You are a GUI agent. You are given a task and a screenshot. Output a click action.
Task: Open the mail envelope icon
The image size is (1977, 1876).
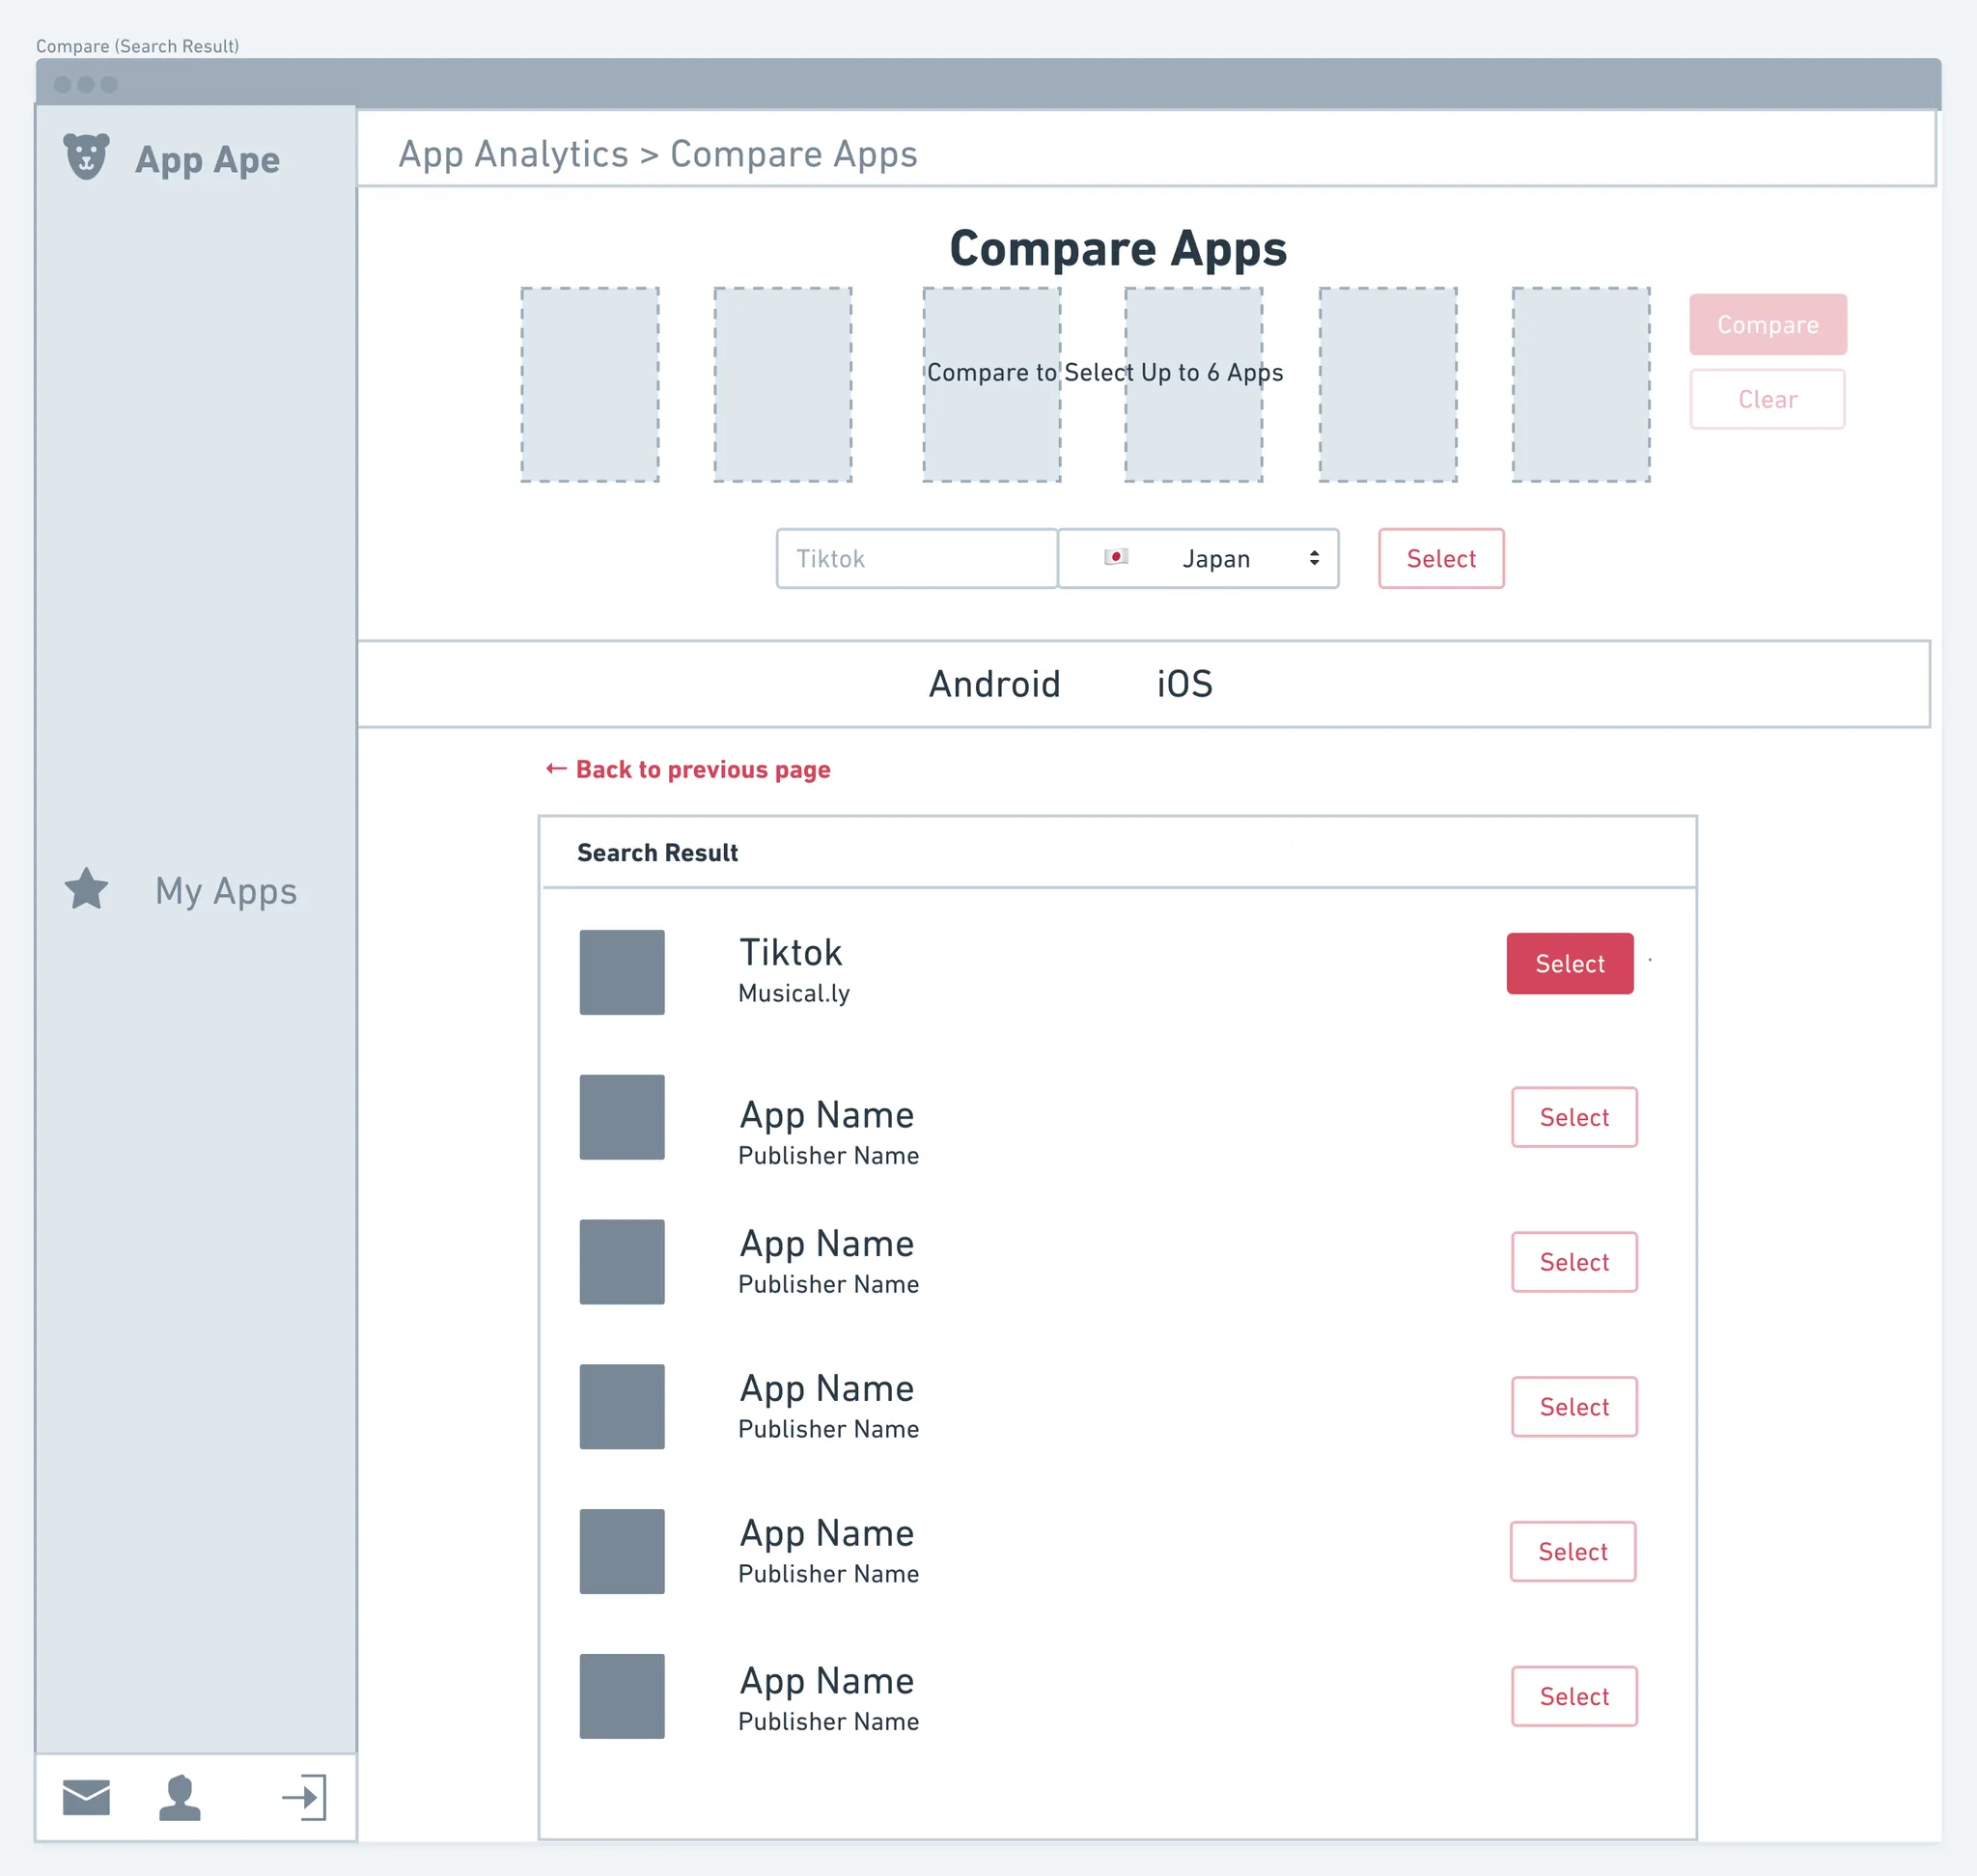[86, 1797]
